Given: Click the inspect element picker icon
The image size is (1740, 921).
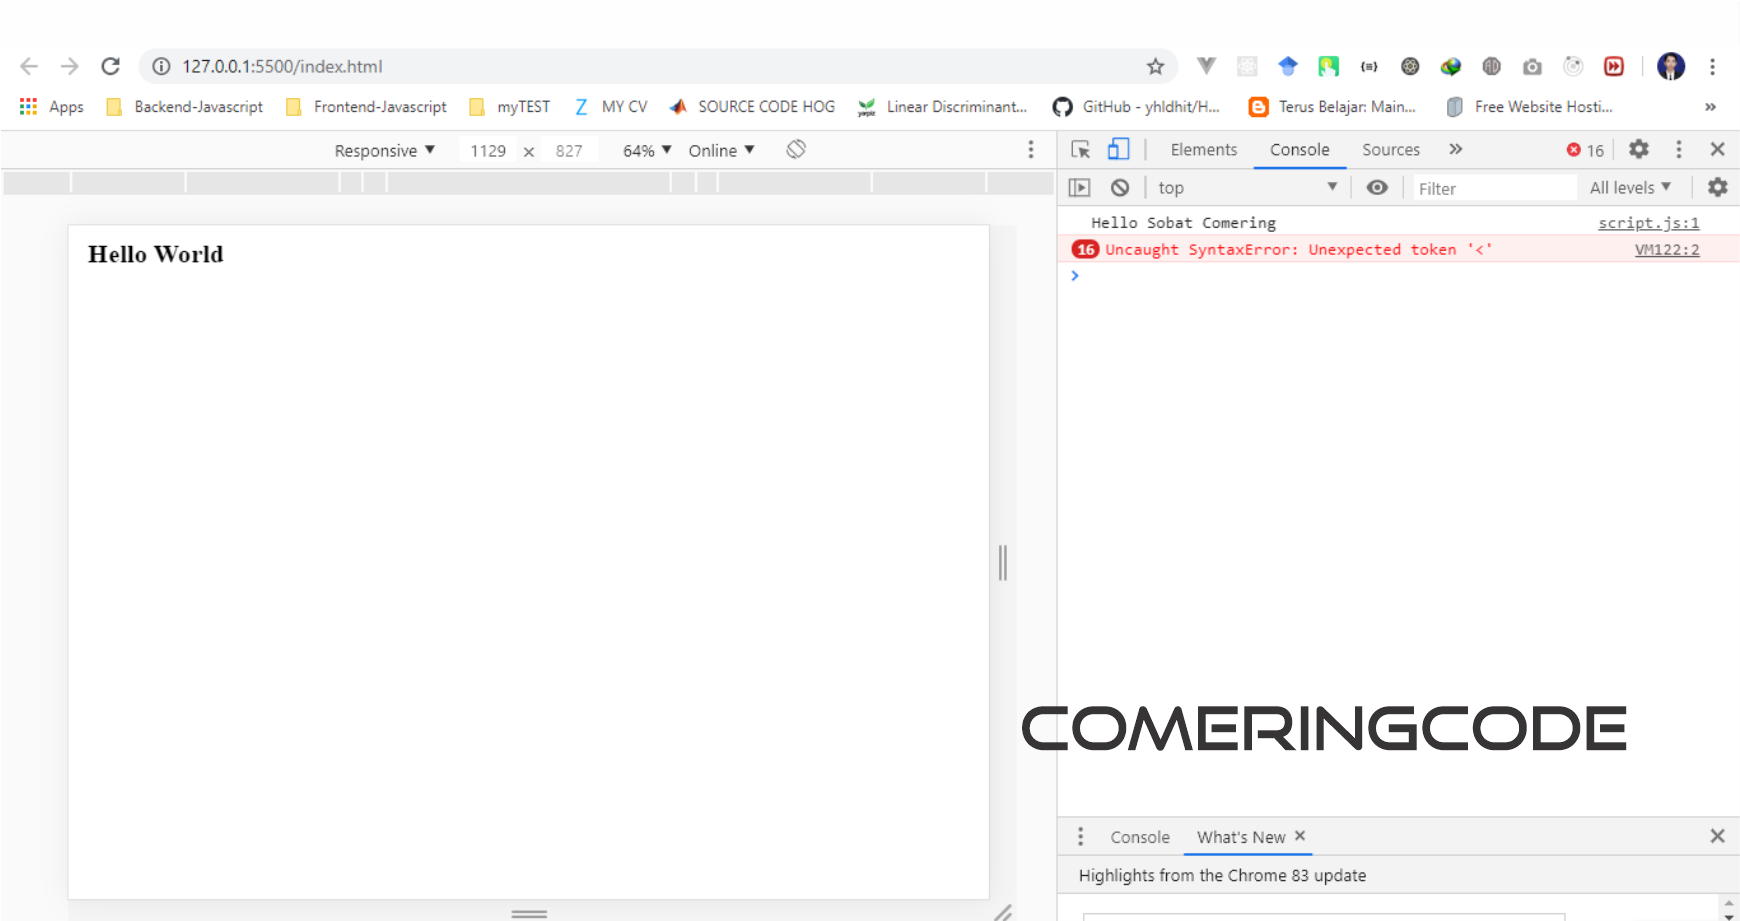Looking at the screenshot, I should (x=1081, y=149).
